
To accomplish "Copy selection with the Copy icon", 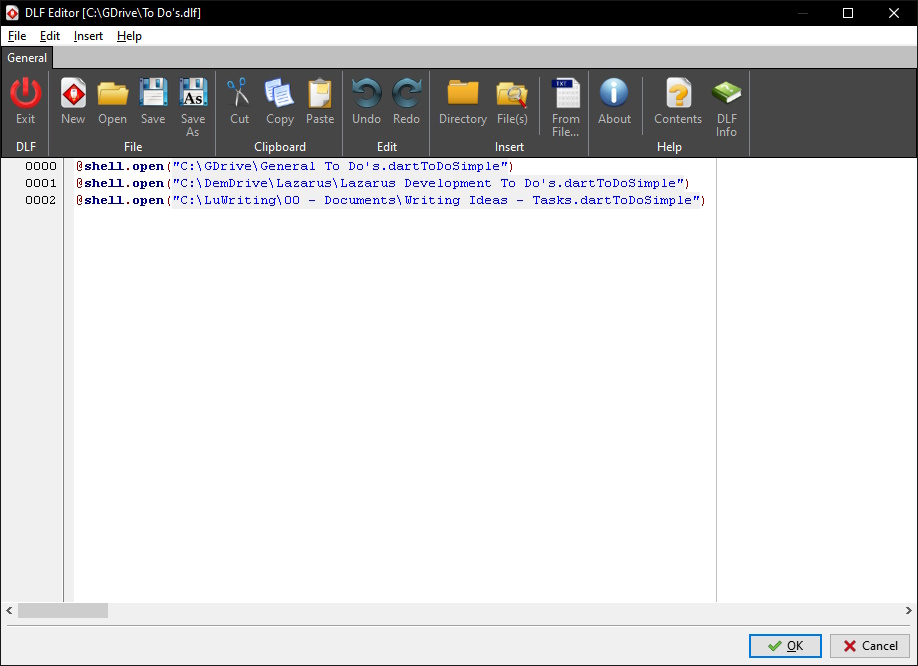I will click(x=279, y=94).
